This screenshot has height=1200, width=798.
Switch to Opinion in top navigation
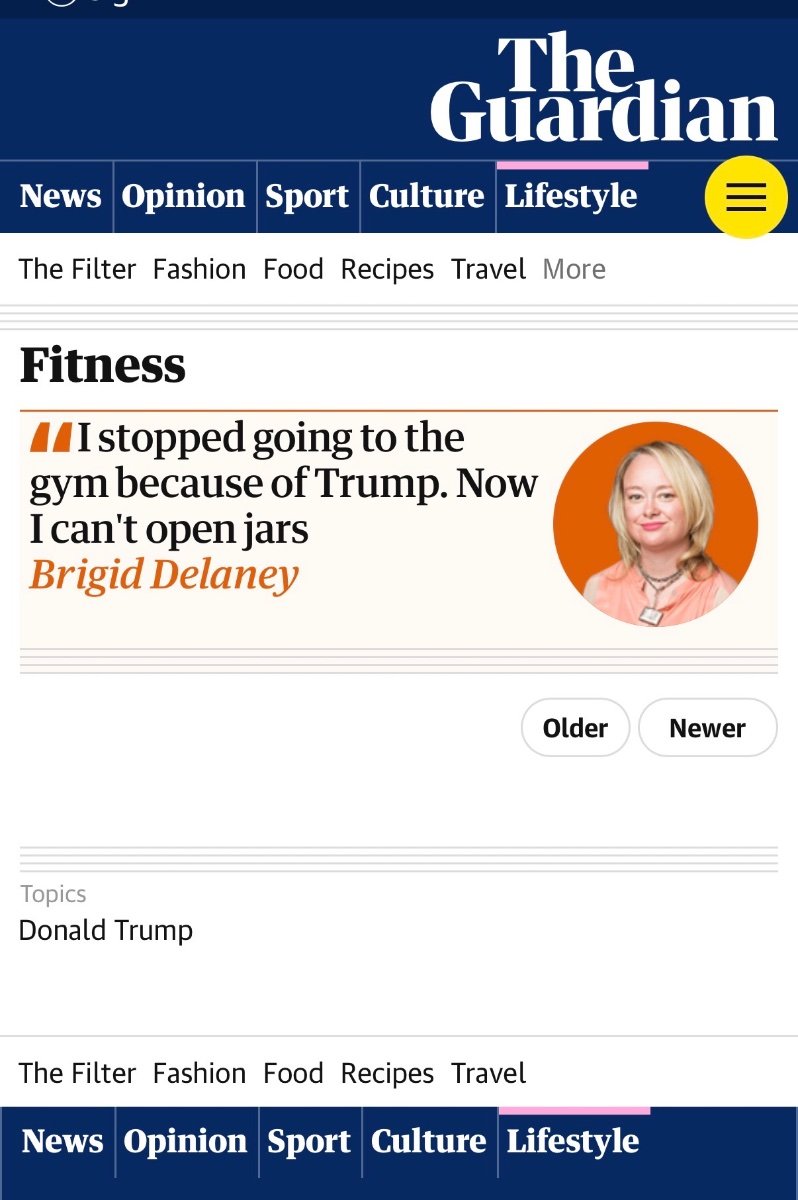pyautogui.click(x=183, y=196)
